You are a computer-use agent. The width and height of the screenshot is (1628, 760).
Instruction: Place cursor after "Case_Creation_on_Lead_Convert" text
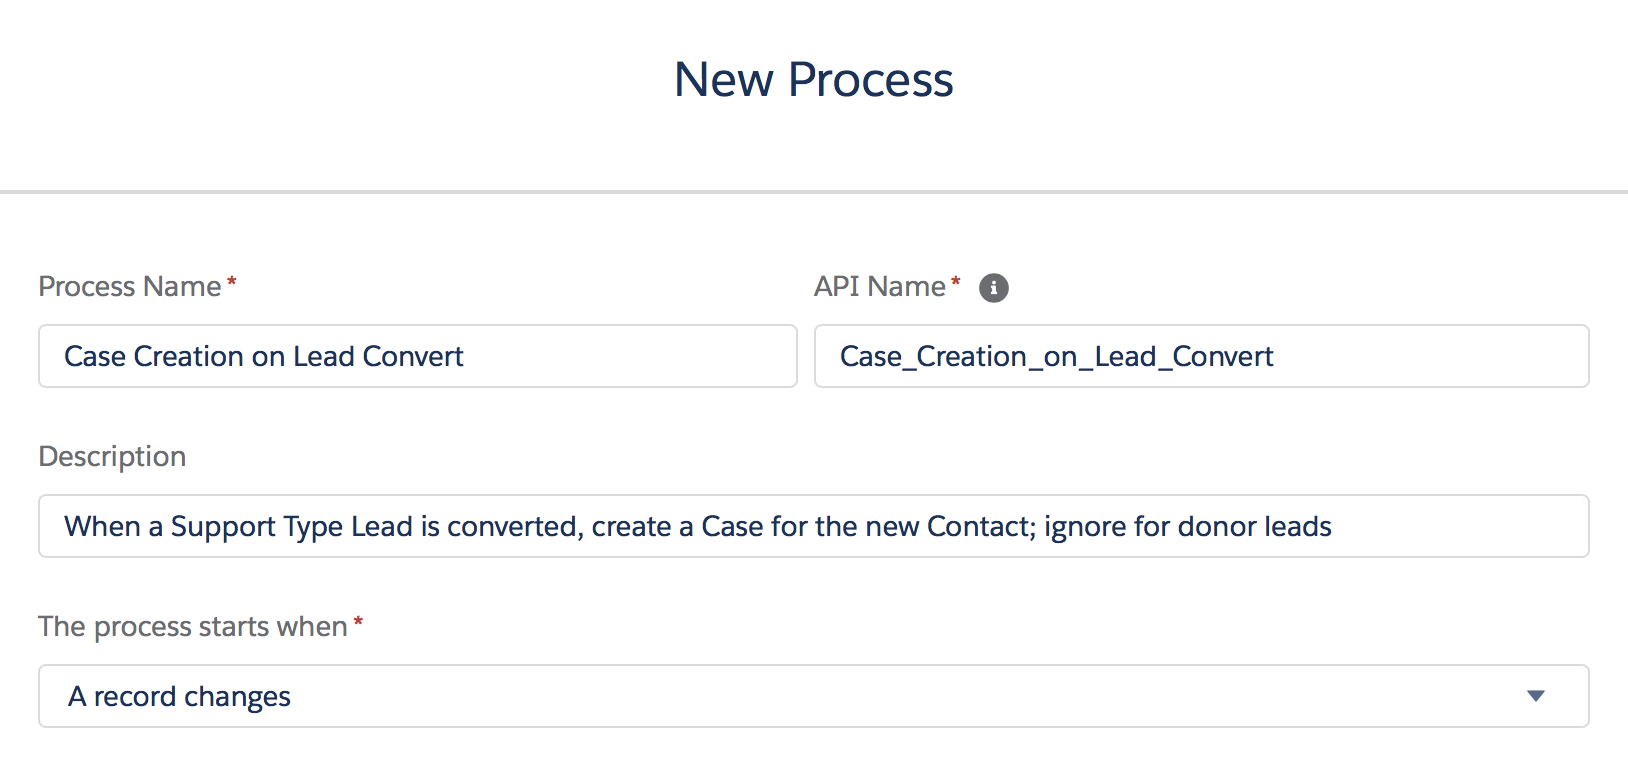(1276, 356)
